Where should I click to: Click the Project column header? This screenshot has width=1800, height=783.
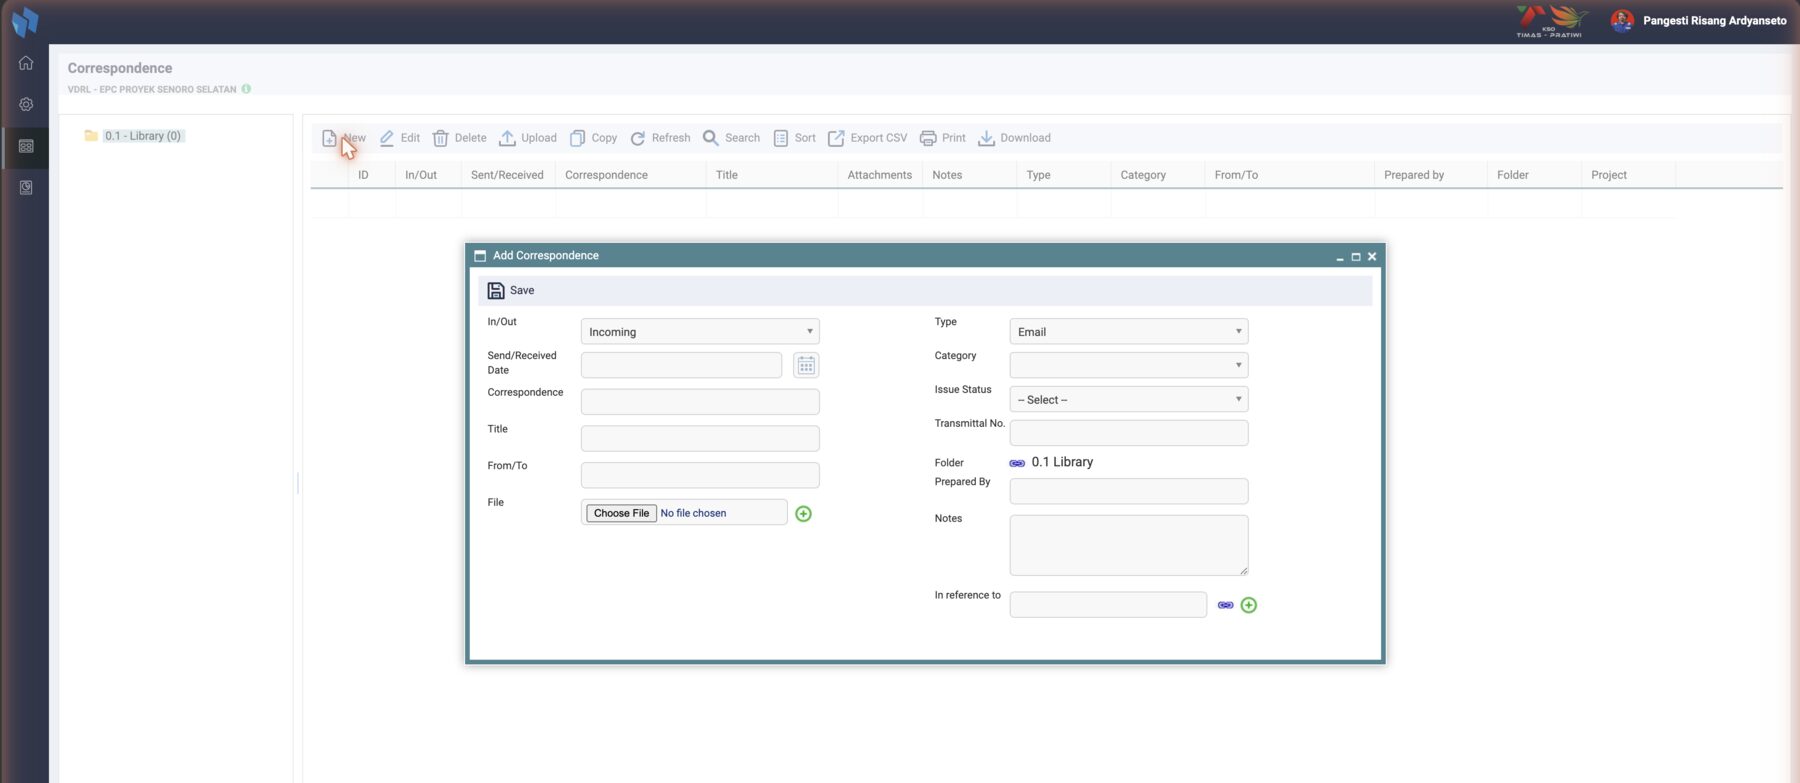click(x=1609, y=175)
